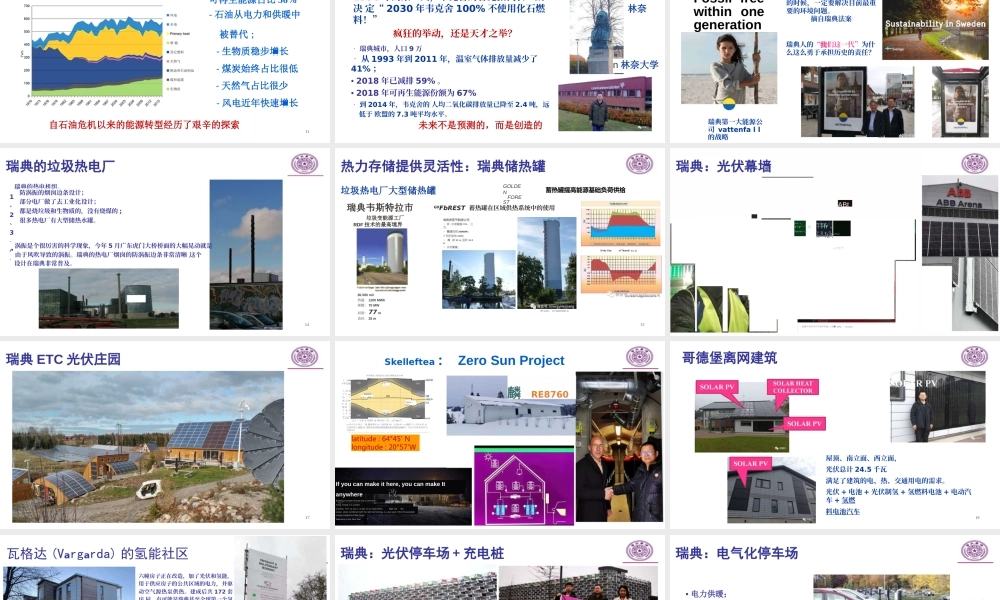Click the purple logo on 电气化停车场 slide
Image resolution: width=1000 pixels, height=600 pixels.
point(974,551)
